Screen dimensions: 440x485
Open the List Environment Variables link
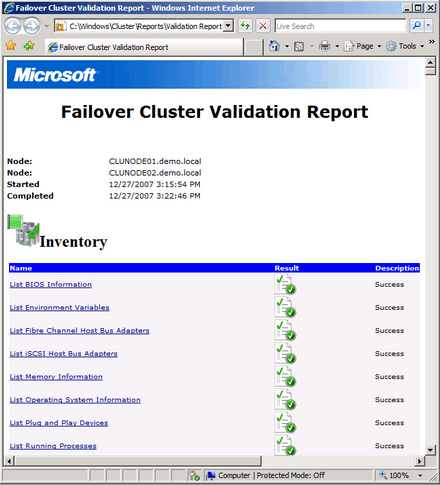coord(59,308)
